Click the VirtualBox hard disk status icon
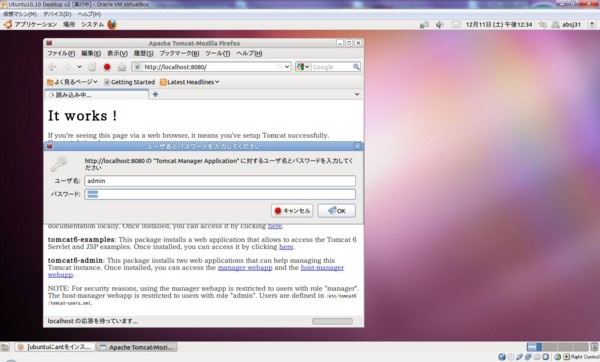 click(x=502, y=357)
